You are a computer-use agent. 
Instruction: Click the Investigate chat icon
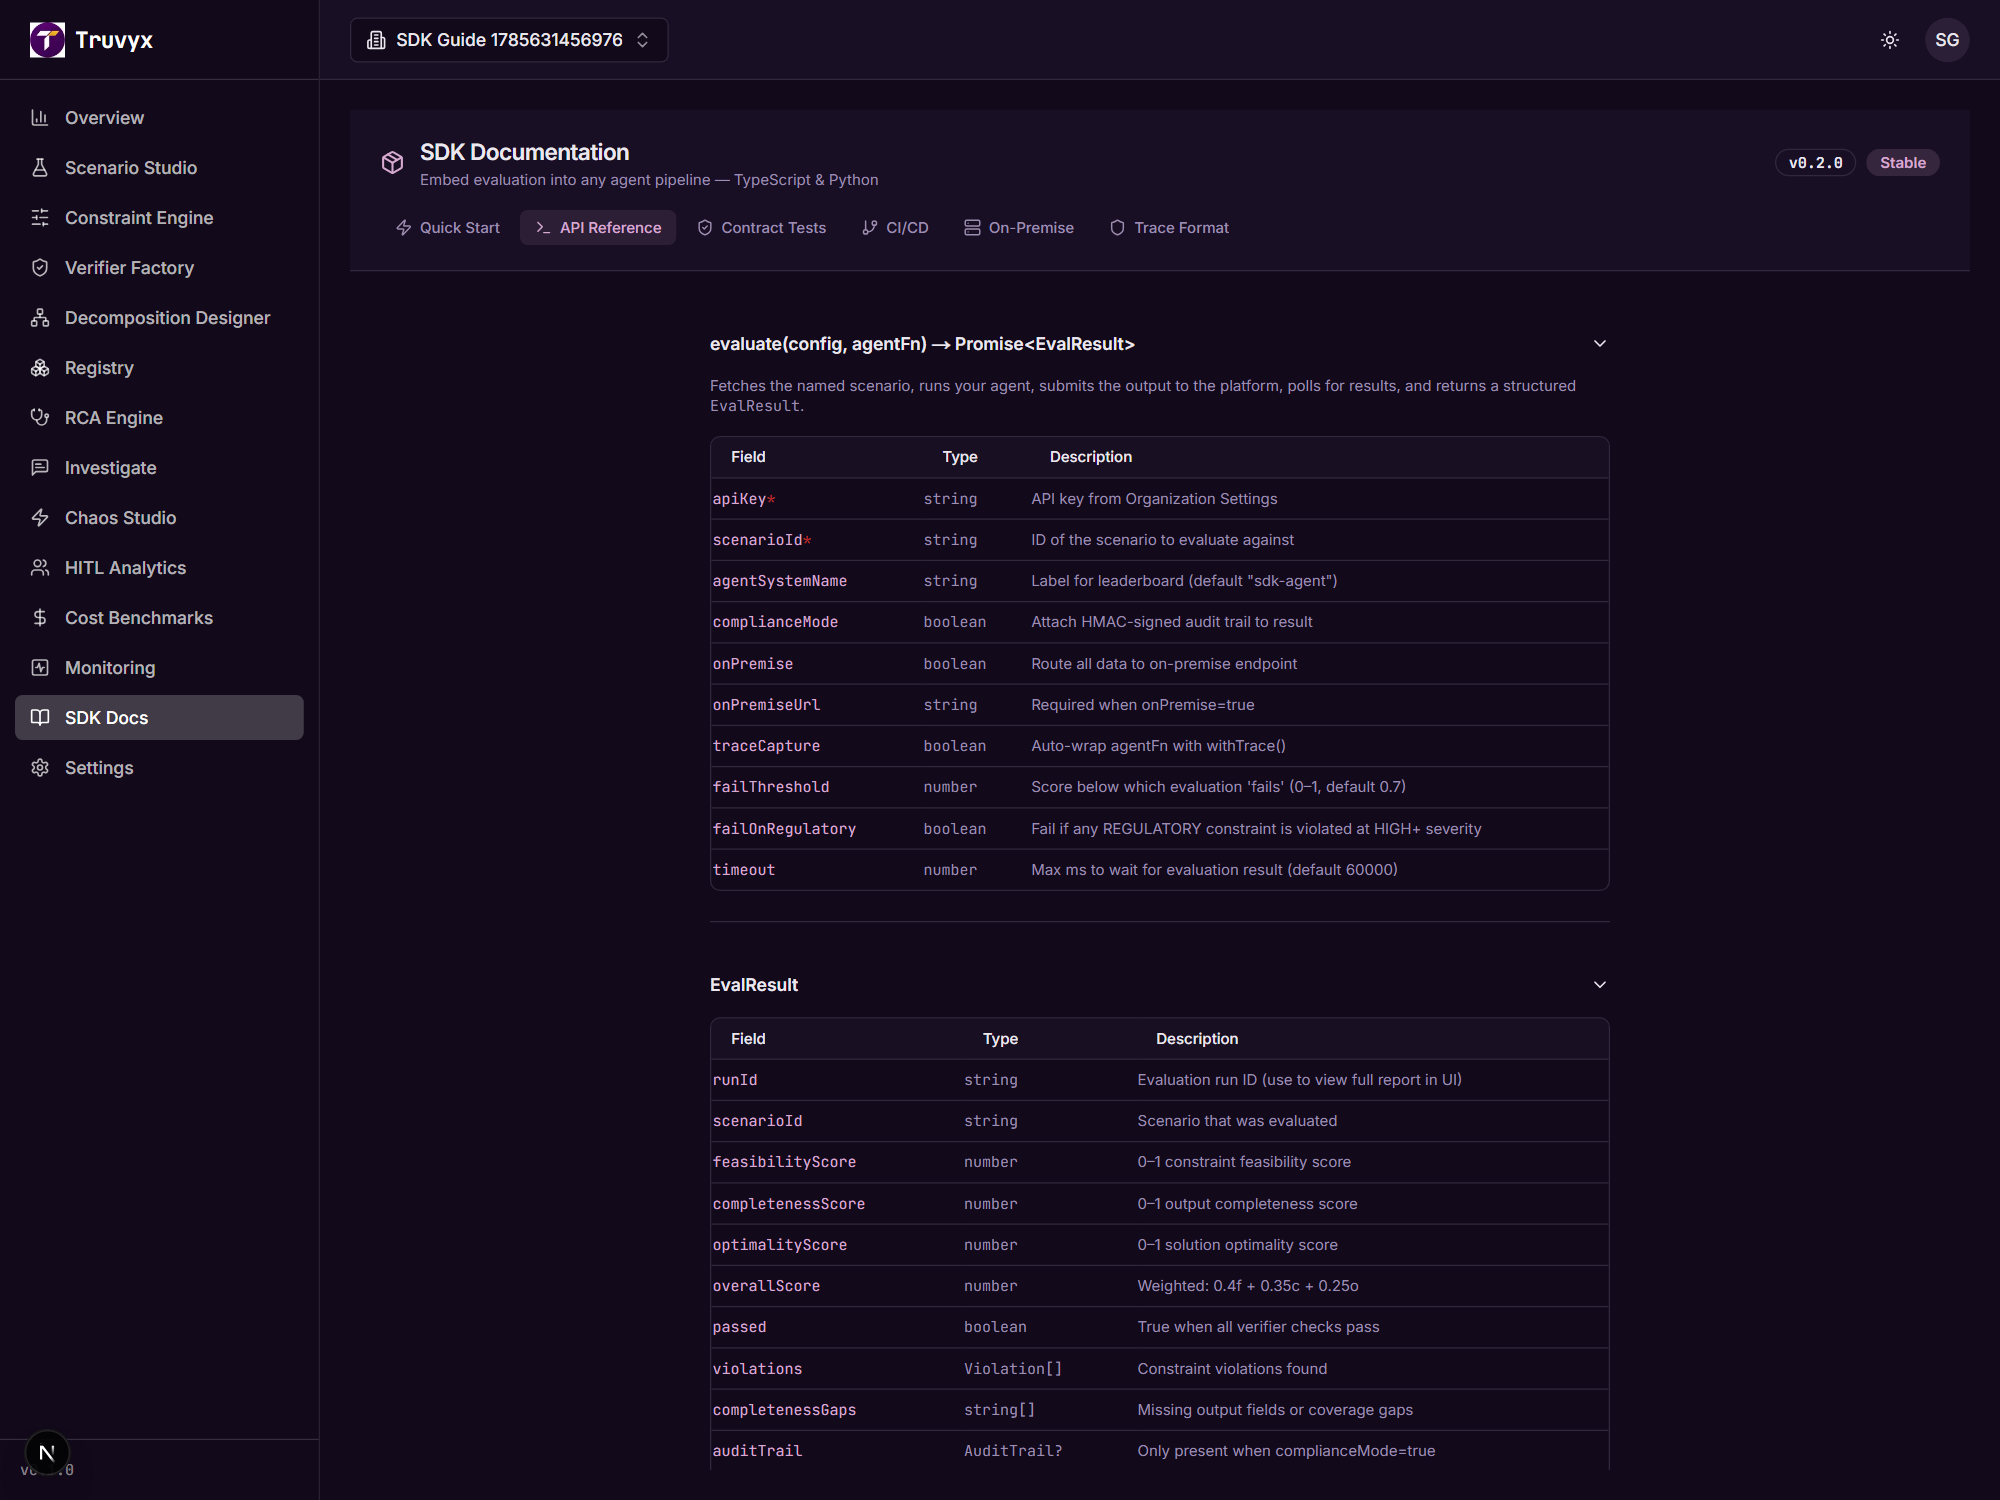point(40,468)
